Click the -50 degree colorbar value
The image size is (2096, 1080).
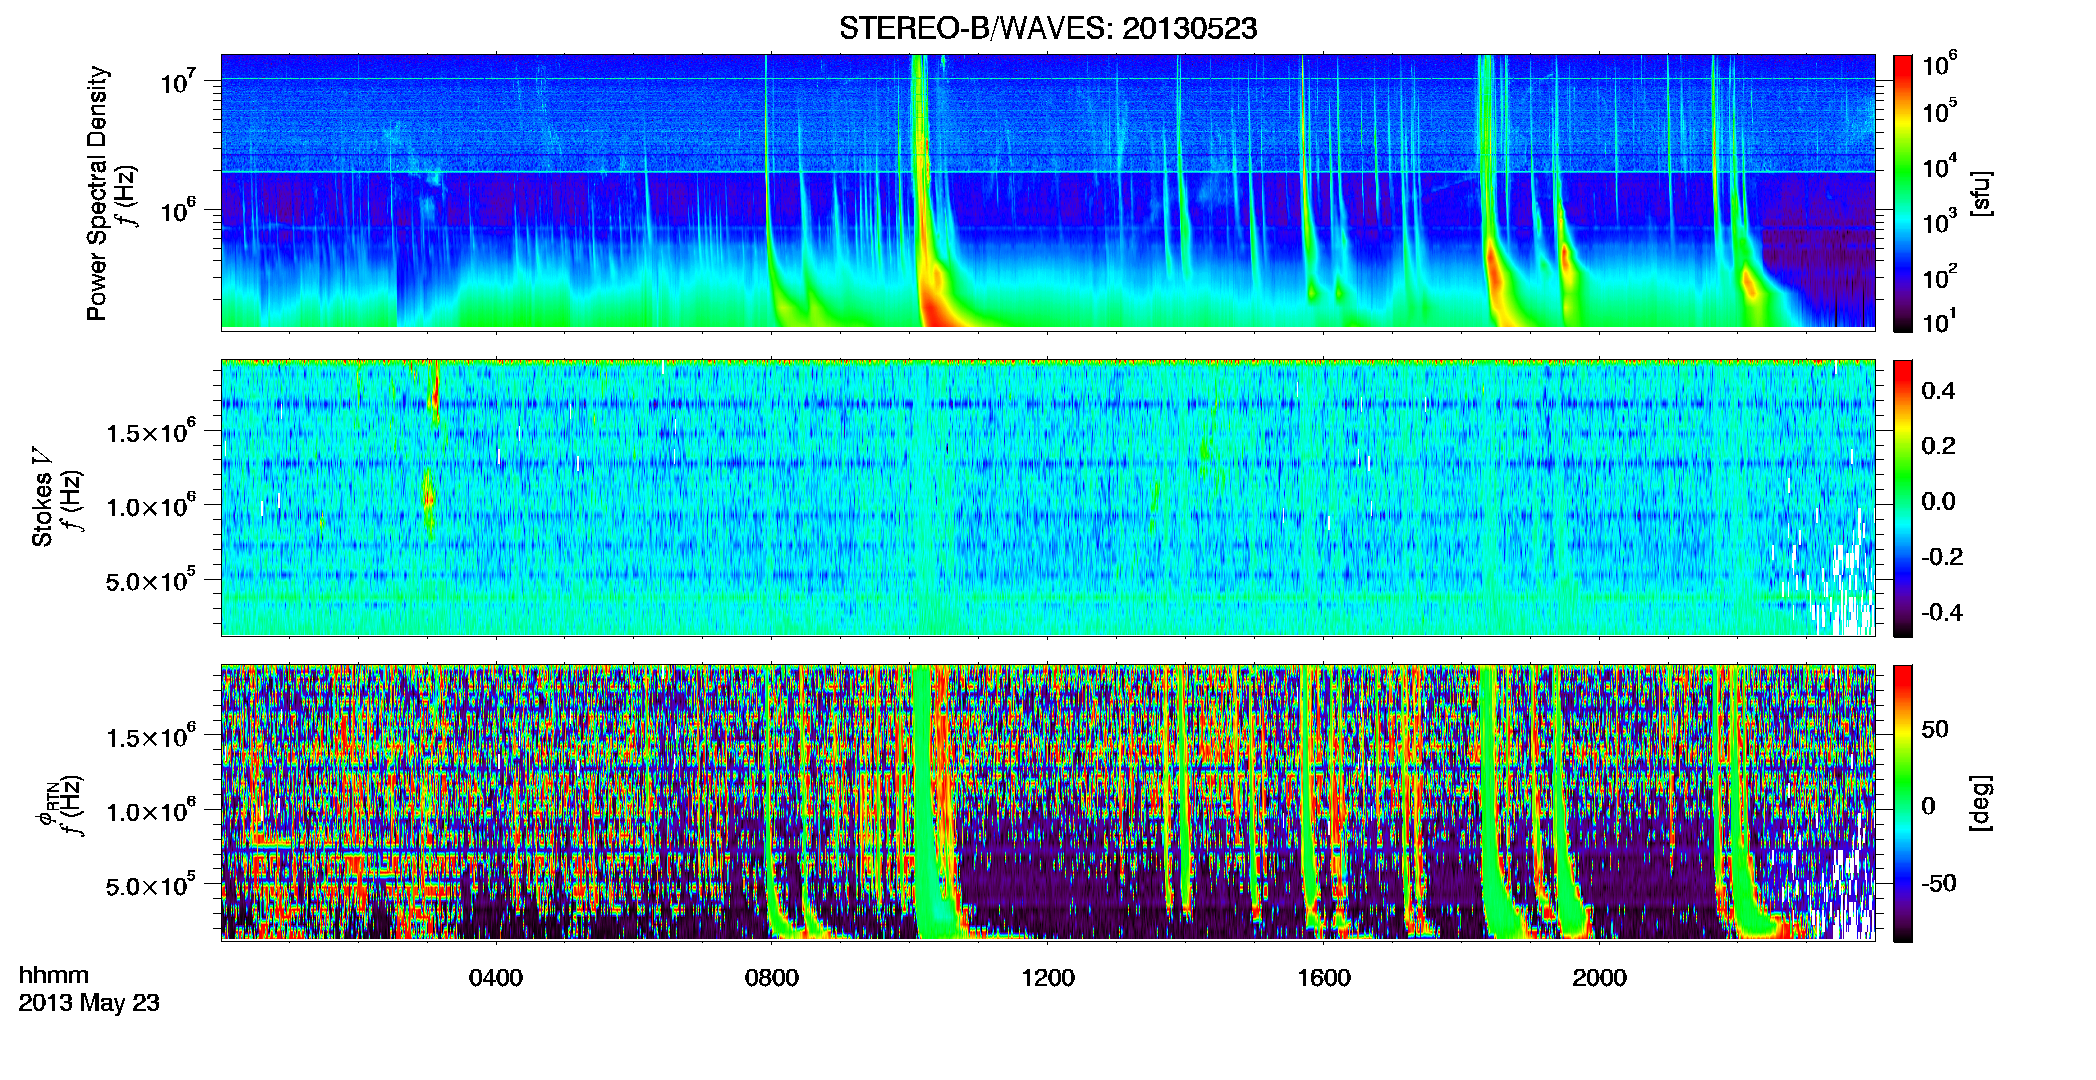click(1939, 883)
